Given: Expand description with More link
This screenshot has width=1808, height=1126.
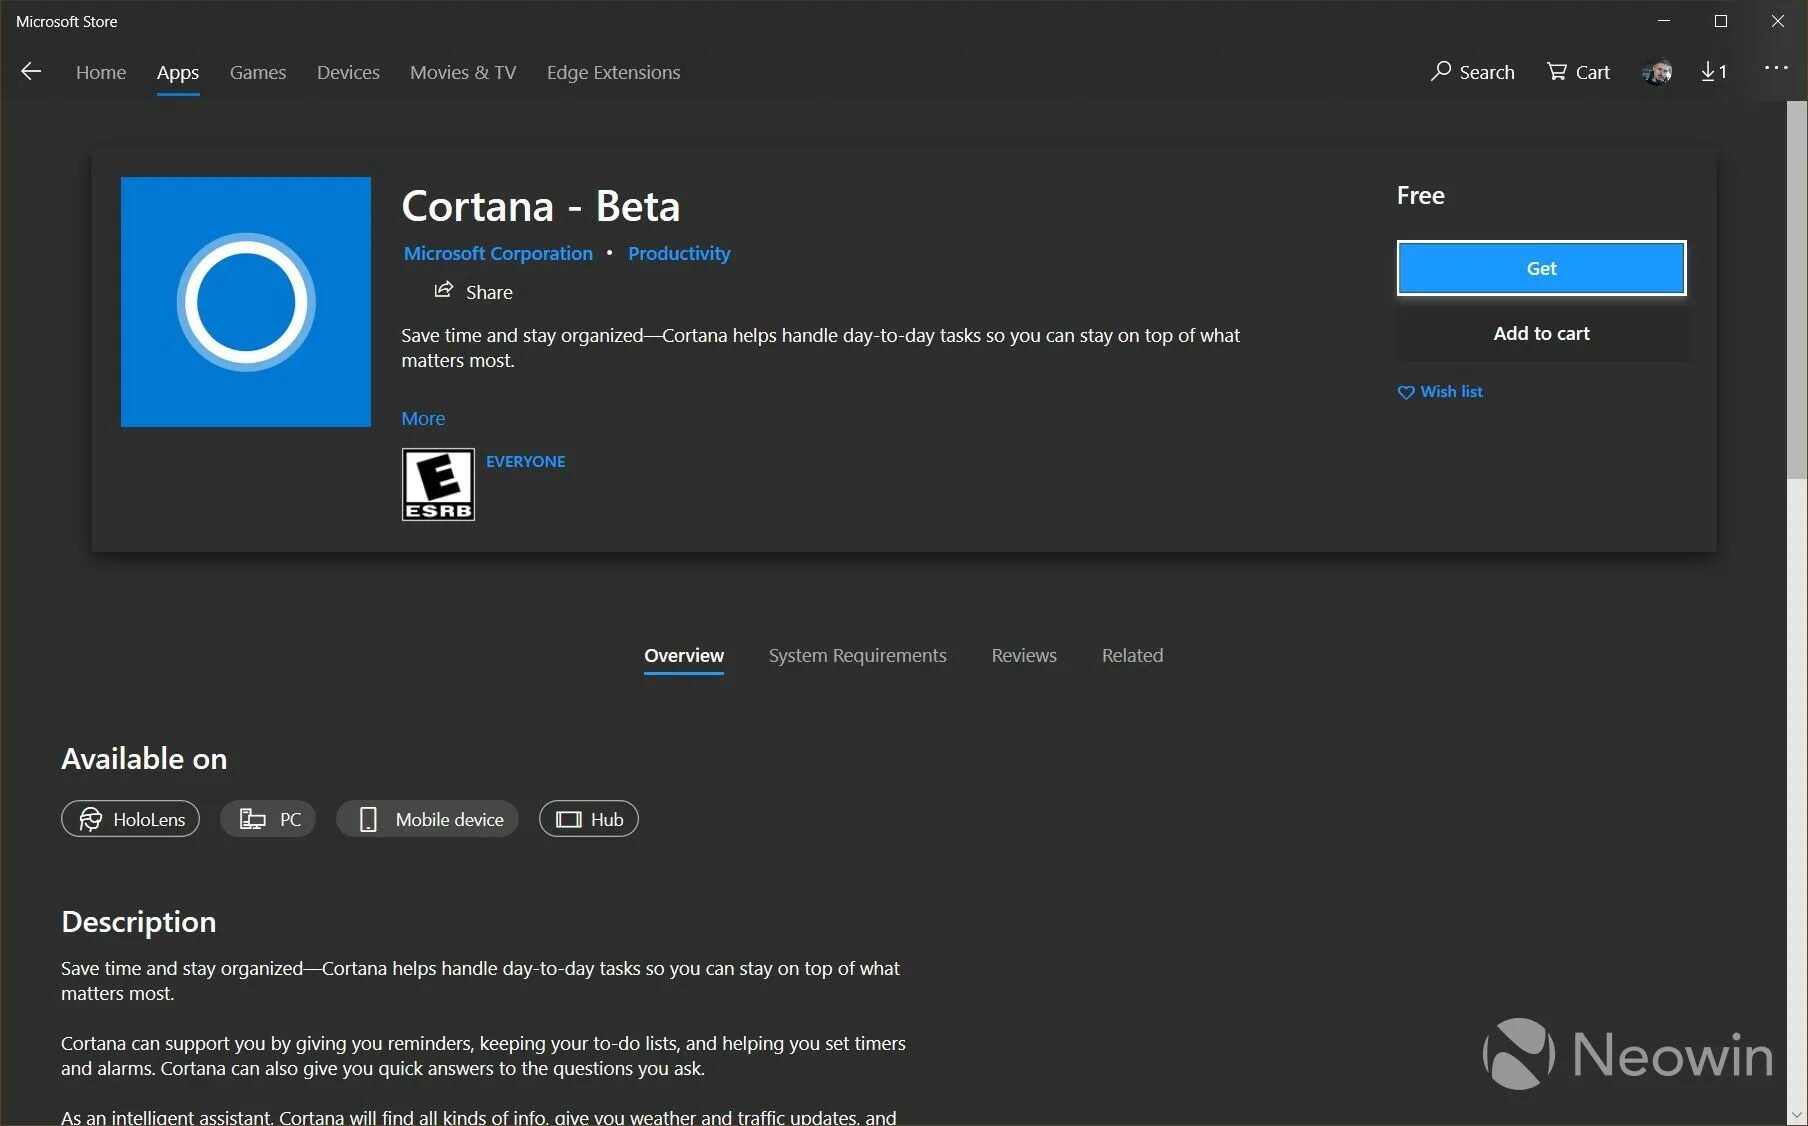Looking at the screenshot, I should (x=423, y=419).
